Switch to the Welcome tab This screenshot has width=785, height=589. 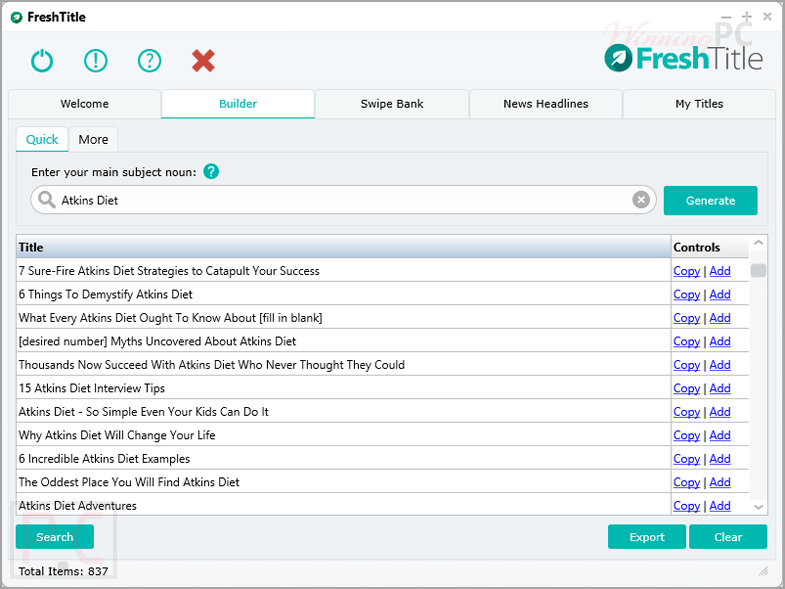click(85, 104)
